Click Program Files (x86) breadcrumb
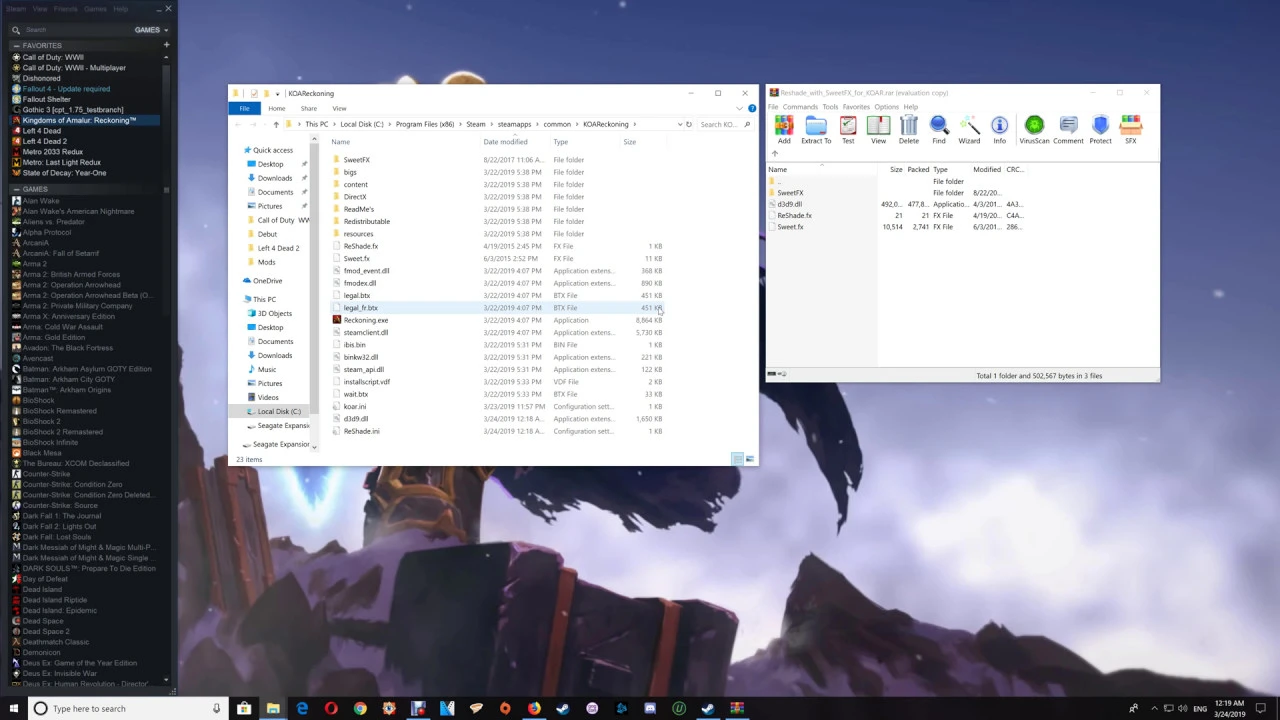 click(424, 124)
